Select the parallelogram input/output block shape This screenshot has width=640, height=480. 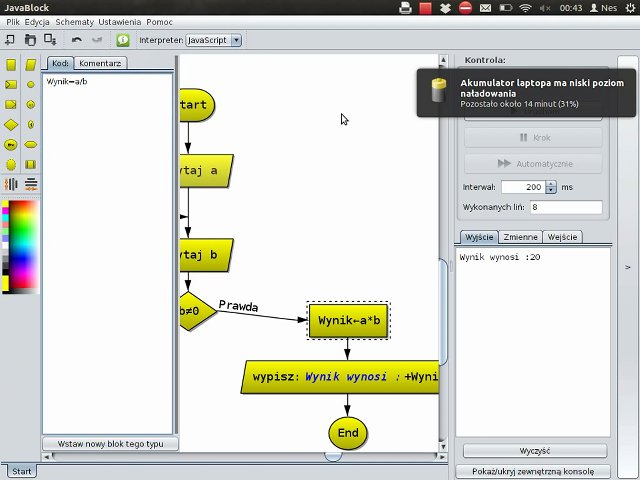tap(31, 64)
